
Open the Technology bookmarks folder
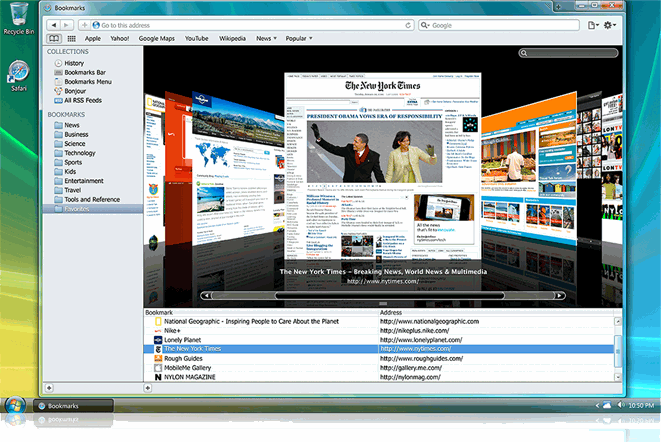coord(82,152)
